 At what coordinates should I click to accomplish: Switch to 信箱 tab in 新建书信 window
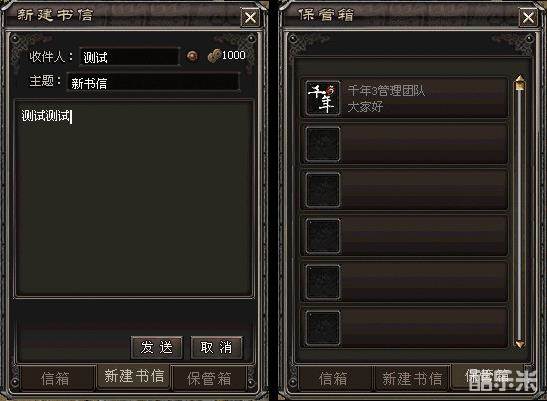pyautogui.click(x=57, y=378)
